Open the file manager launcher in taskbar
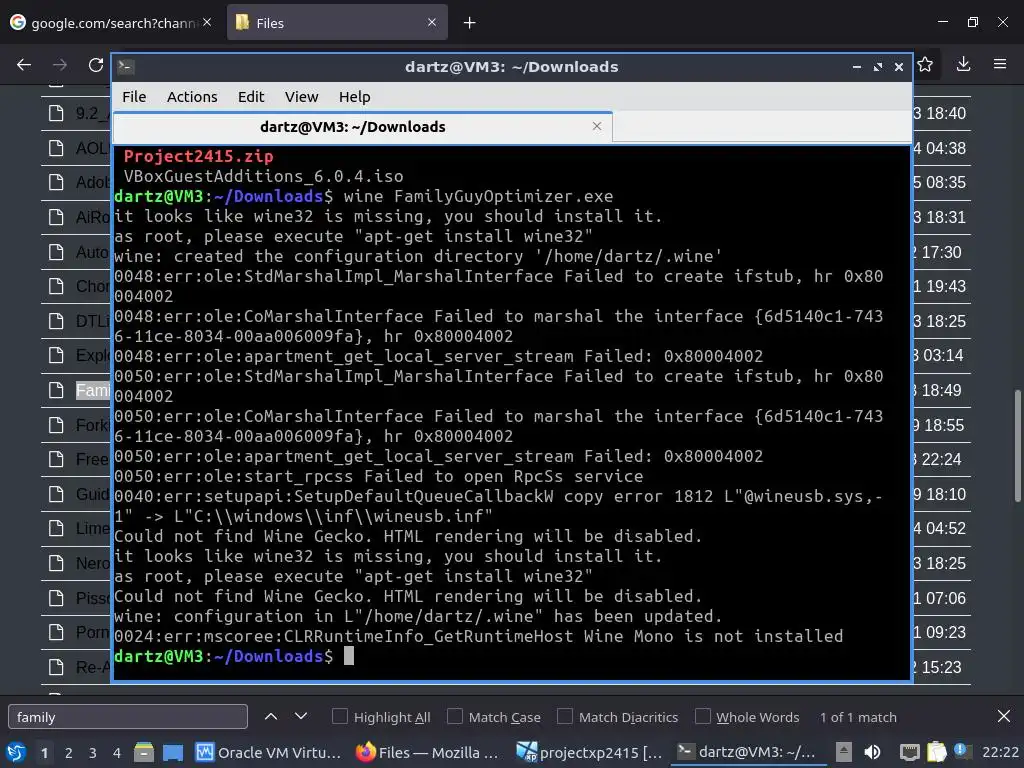This screenshot has height=768, width=1024. [x=144, y=752]
